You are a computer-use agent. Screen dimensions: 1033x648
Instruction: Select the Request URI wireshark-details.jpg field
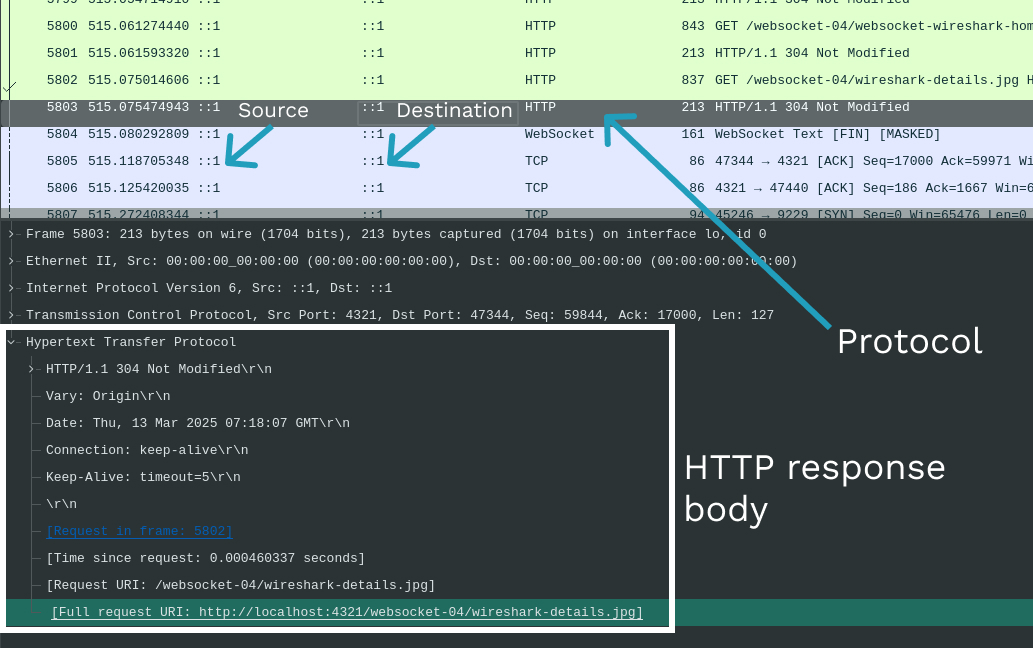point(240,585)
